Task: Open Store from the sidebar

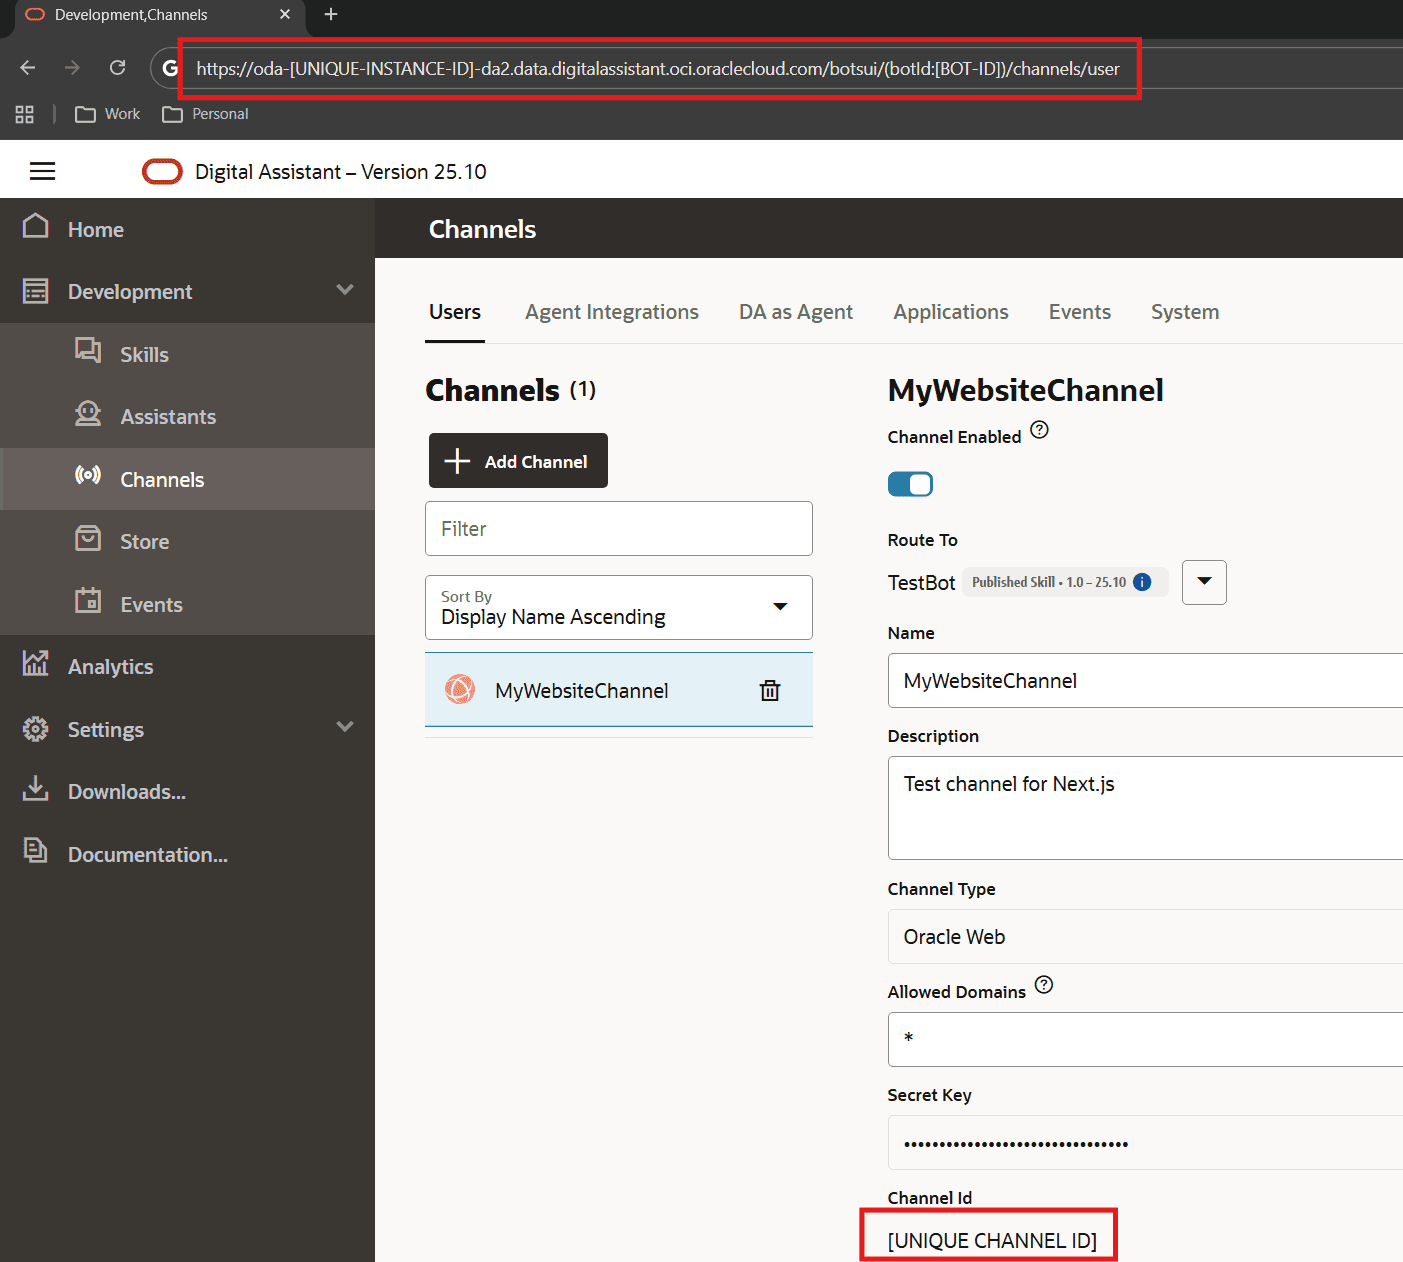Action: click(144, 542)
